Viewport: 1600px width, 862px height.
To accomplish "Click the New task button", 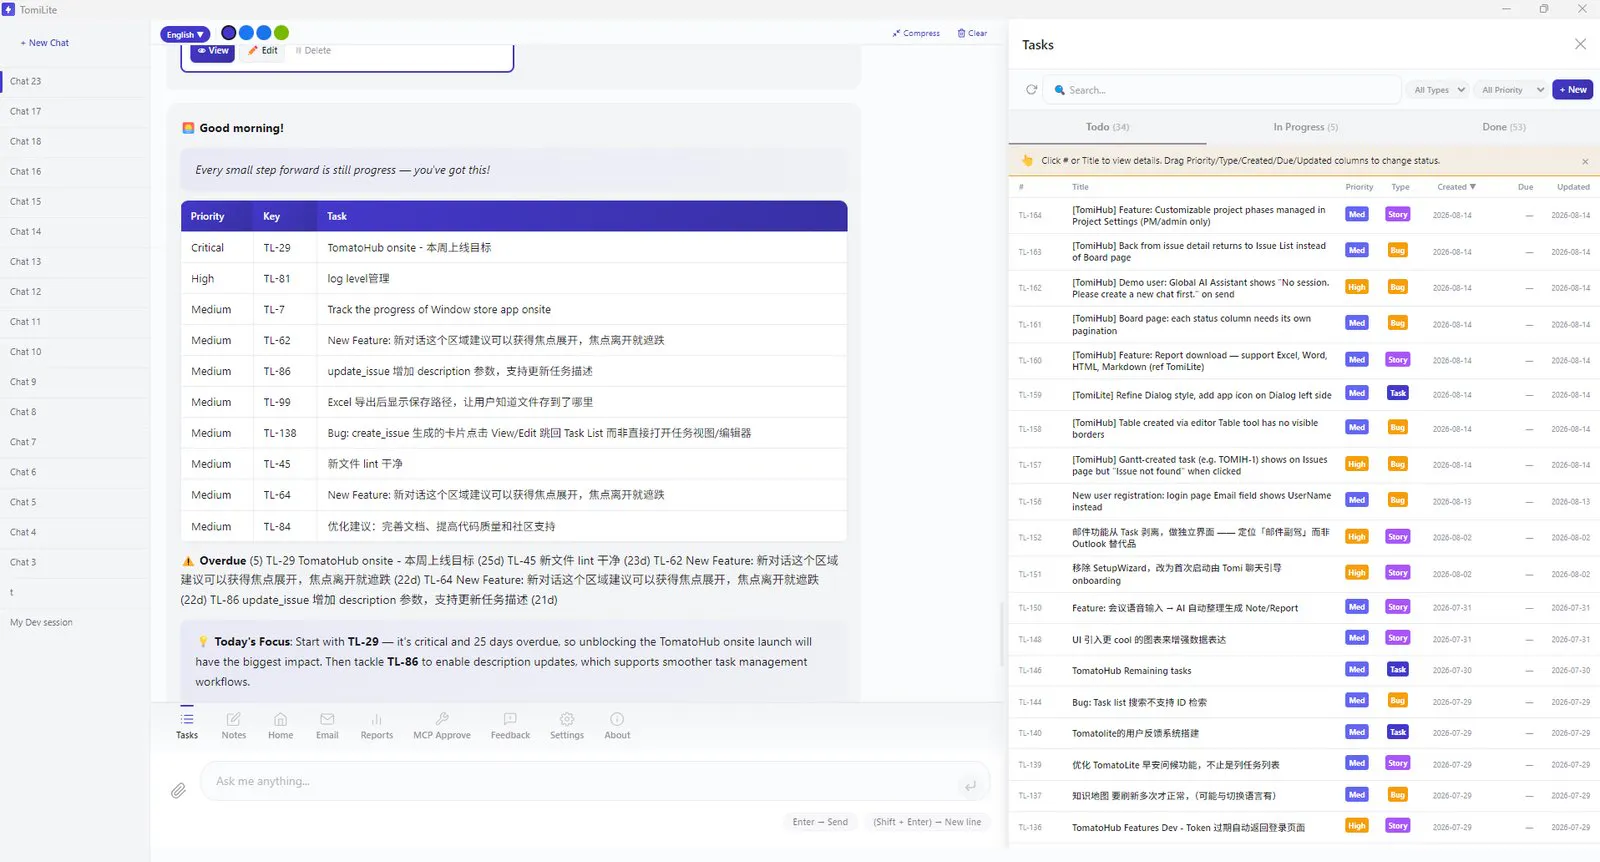I will point(1572,90).
